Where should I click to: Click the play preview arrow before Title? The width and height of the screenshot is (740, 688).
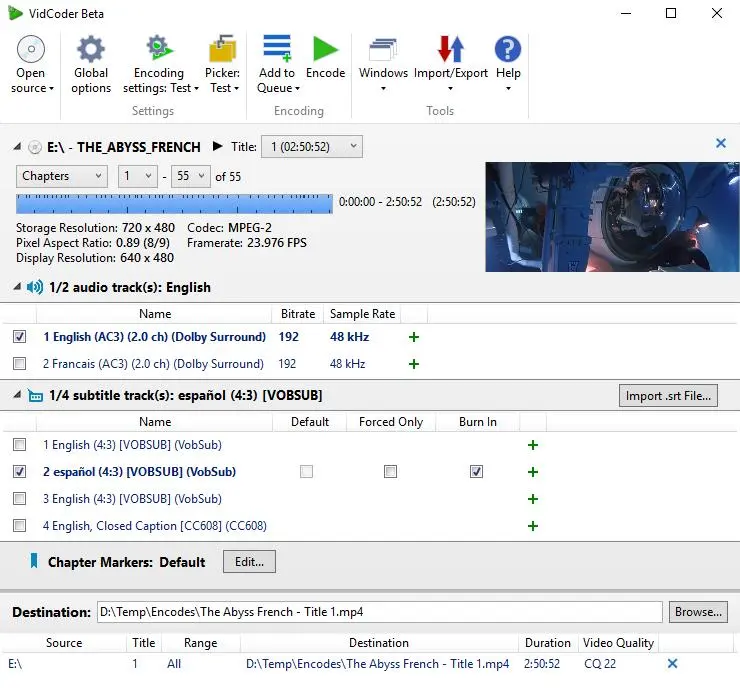(217, 146)
